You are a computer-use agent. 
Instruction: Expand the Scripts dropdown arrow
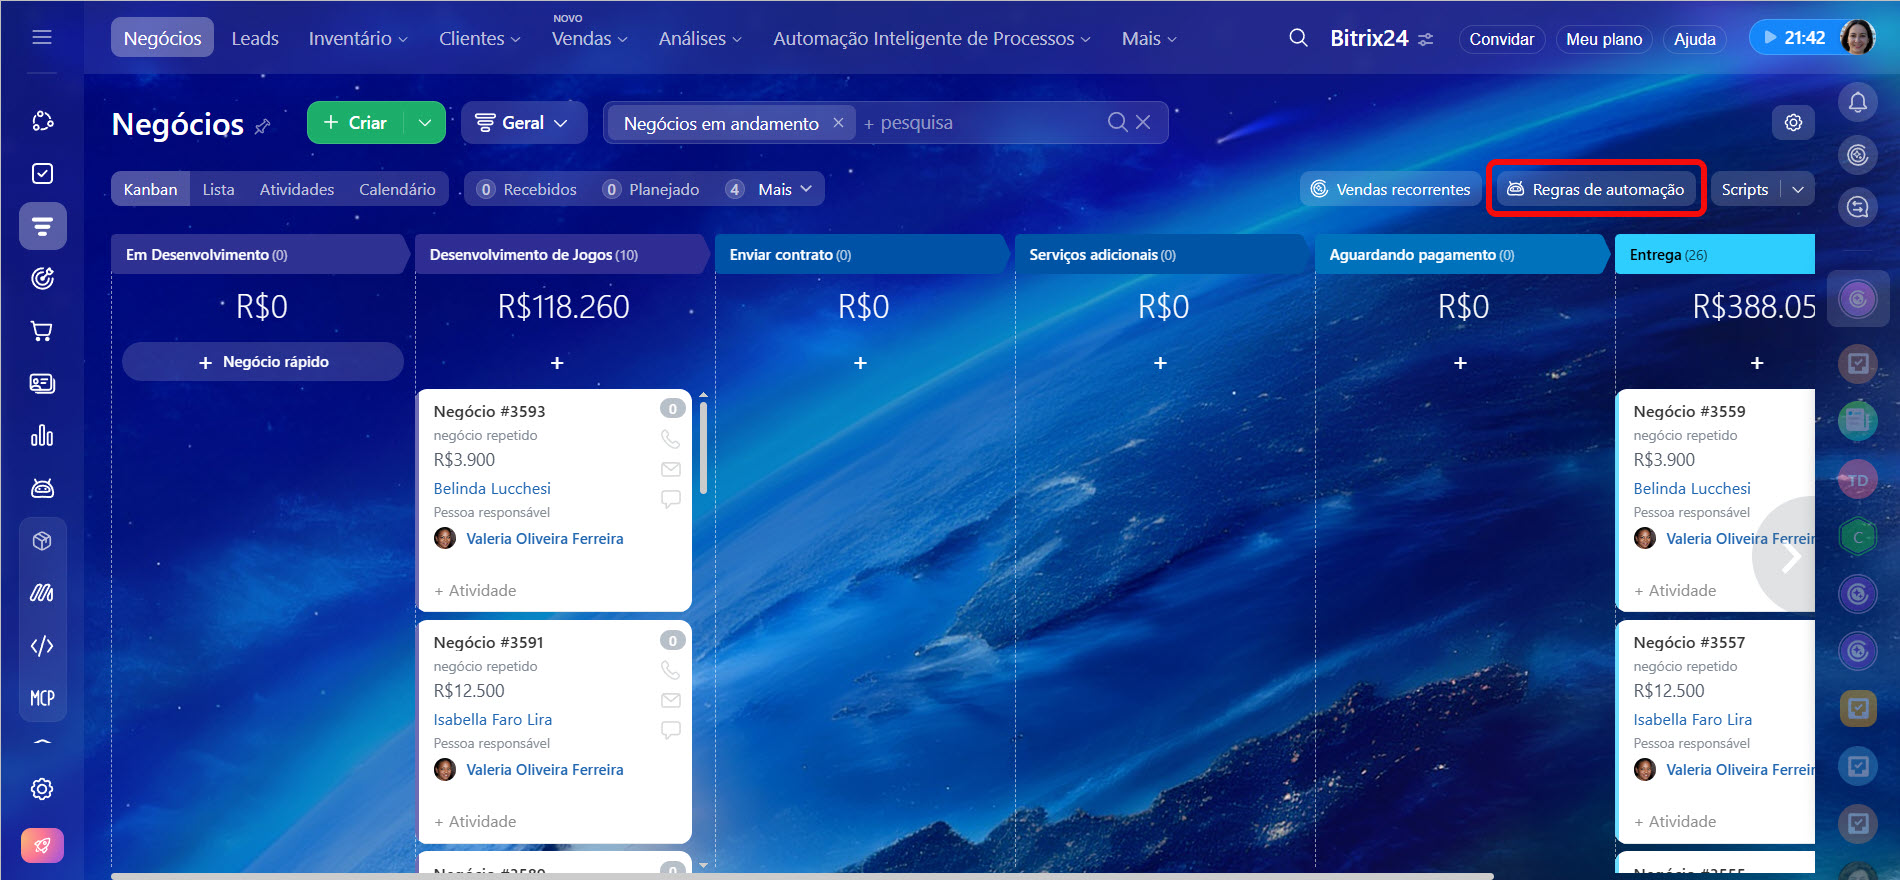(x=1798, y=189)
